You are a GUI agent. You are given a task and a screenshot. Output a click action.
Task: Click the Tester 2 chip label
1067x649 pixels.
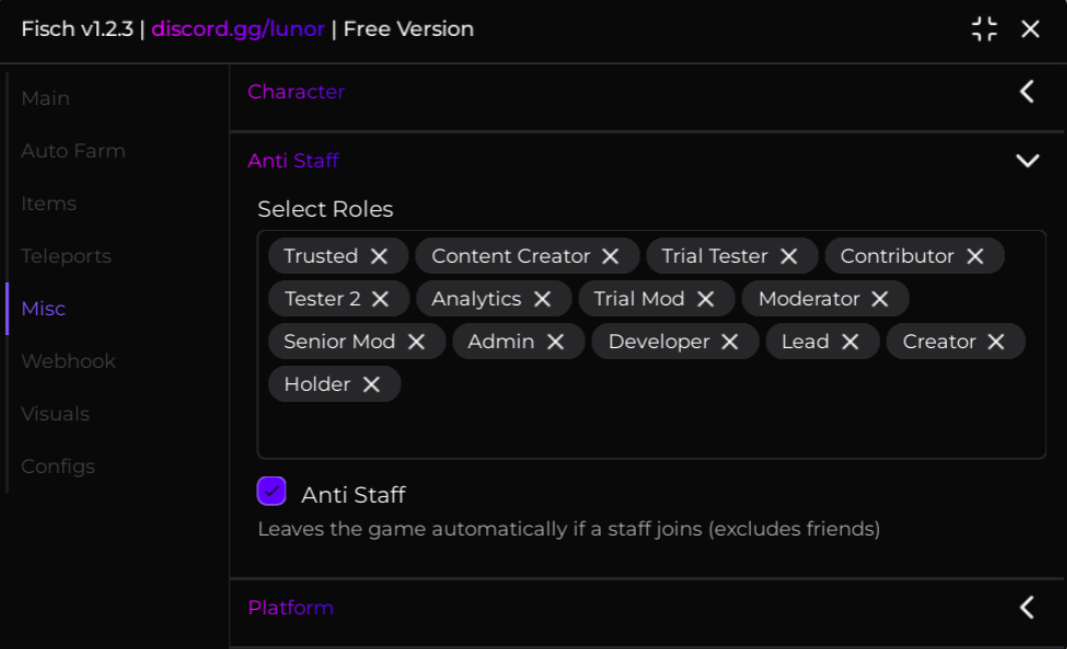[322, 299]
